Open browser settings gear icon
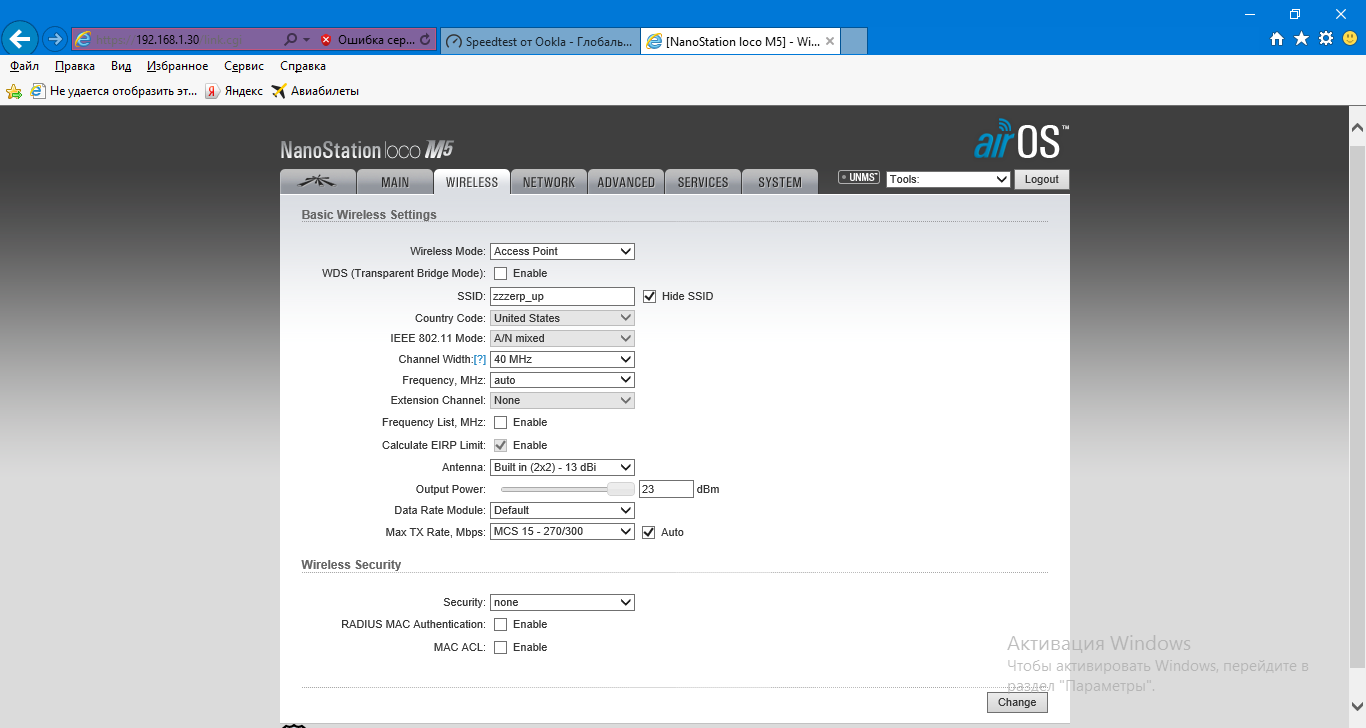 click(x=1326, y=39)
